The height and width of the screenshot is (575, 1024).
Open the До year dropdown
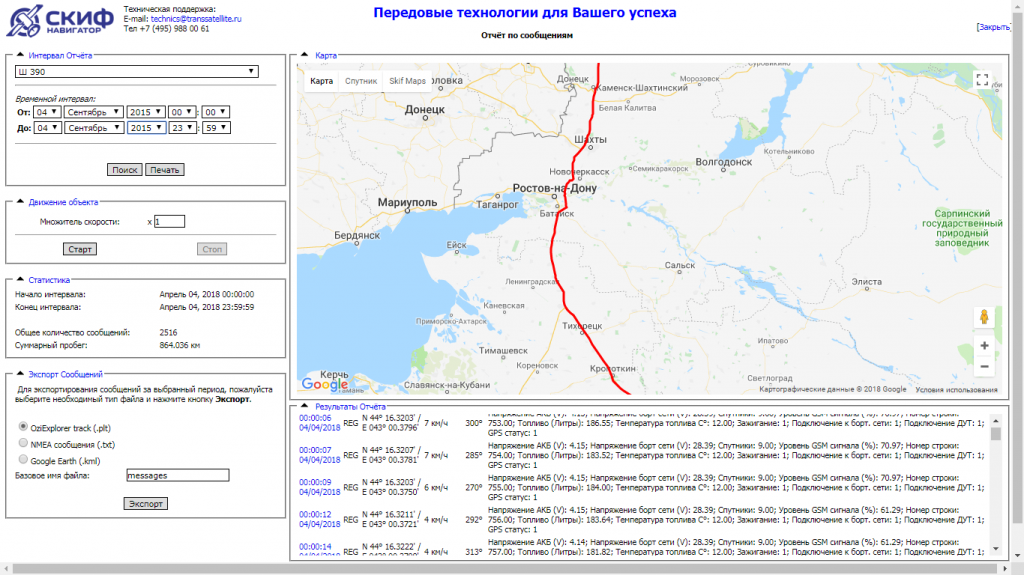click(146, 127)
